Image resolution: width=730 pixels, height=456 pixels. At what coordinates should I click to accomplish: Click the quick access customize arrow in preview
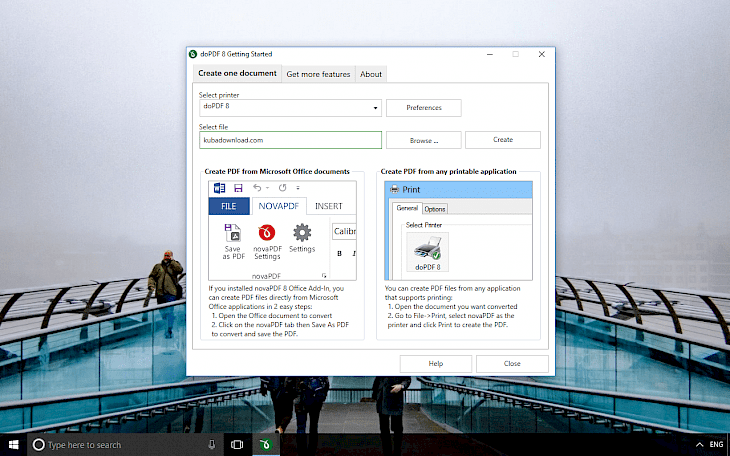click(x=298, y=188)
